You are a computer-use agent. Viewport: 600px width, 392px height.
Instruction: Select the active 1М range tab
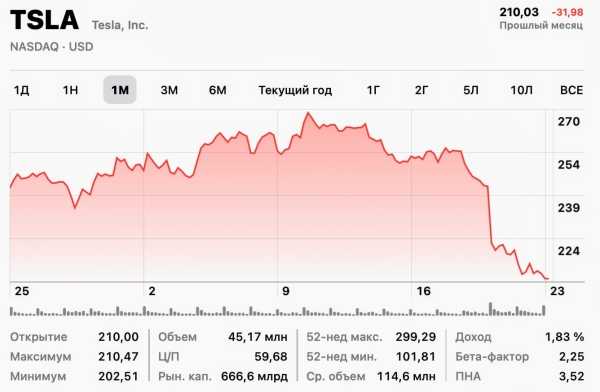120,90
